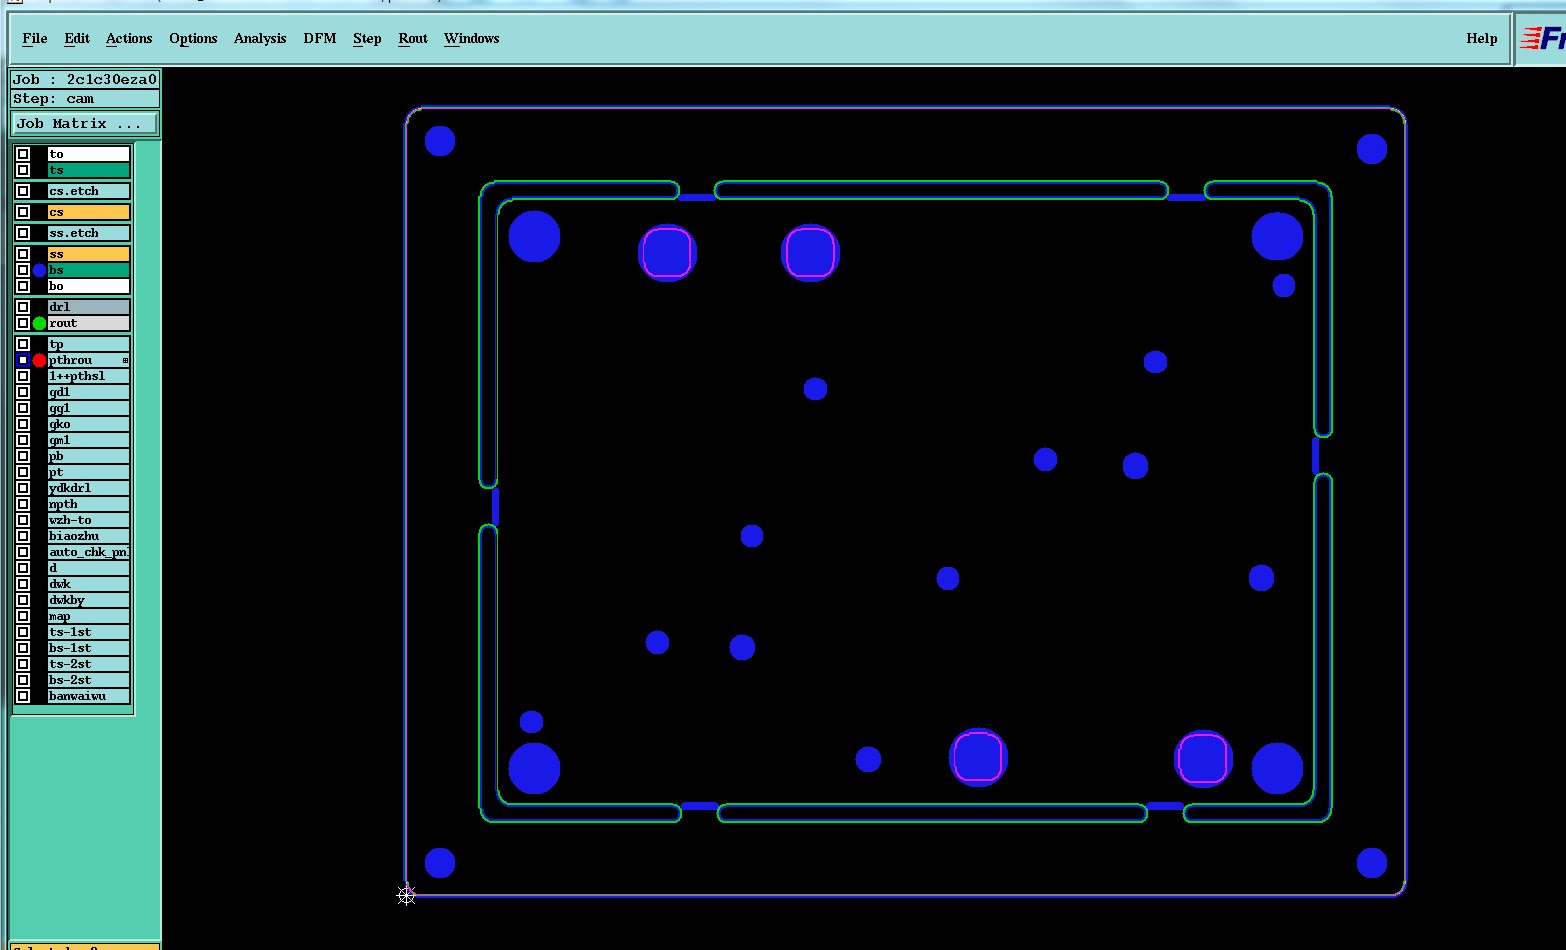
Task: Select the auto_chk_pnl layer name
Action: pos(89,552)
